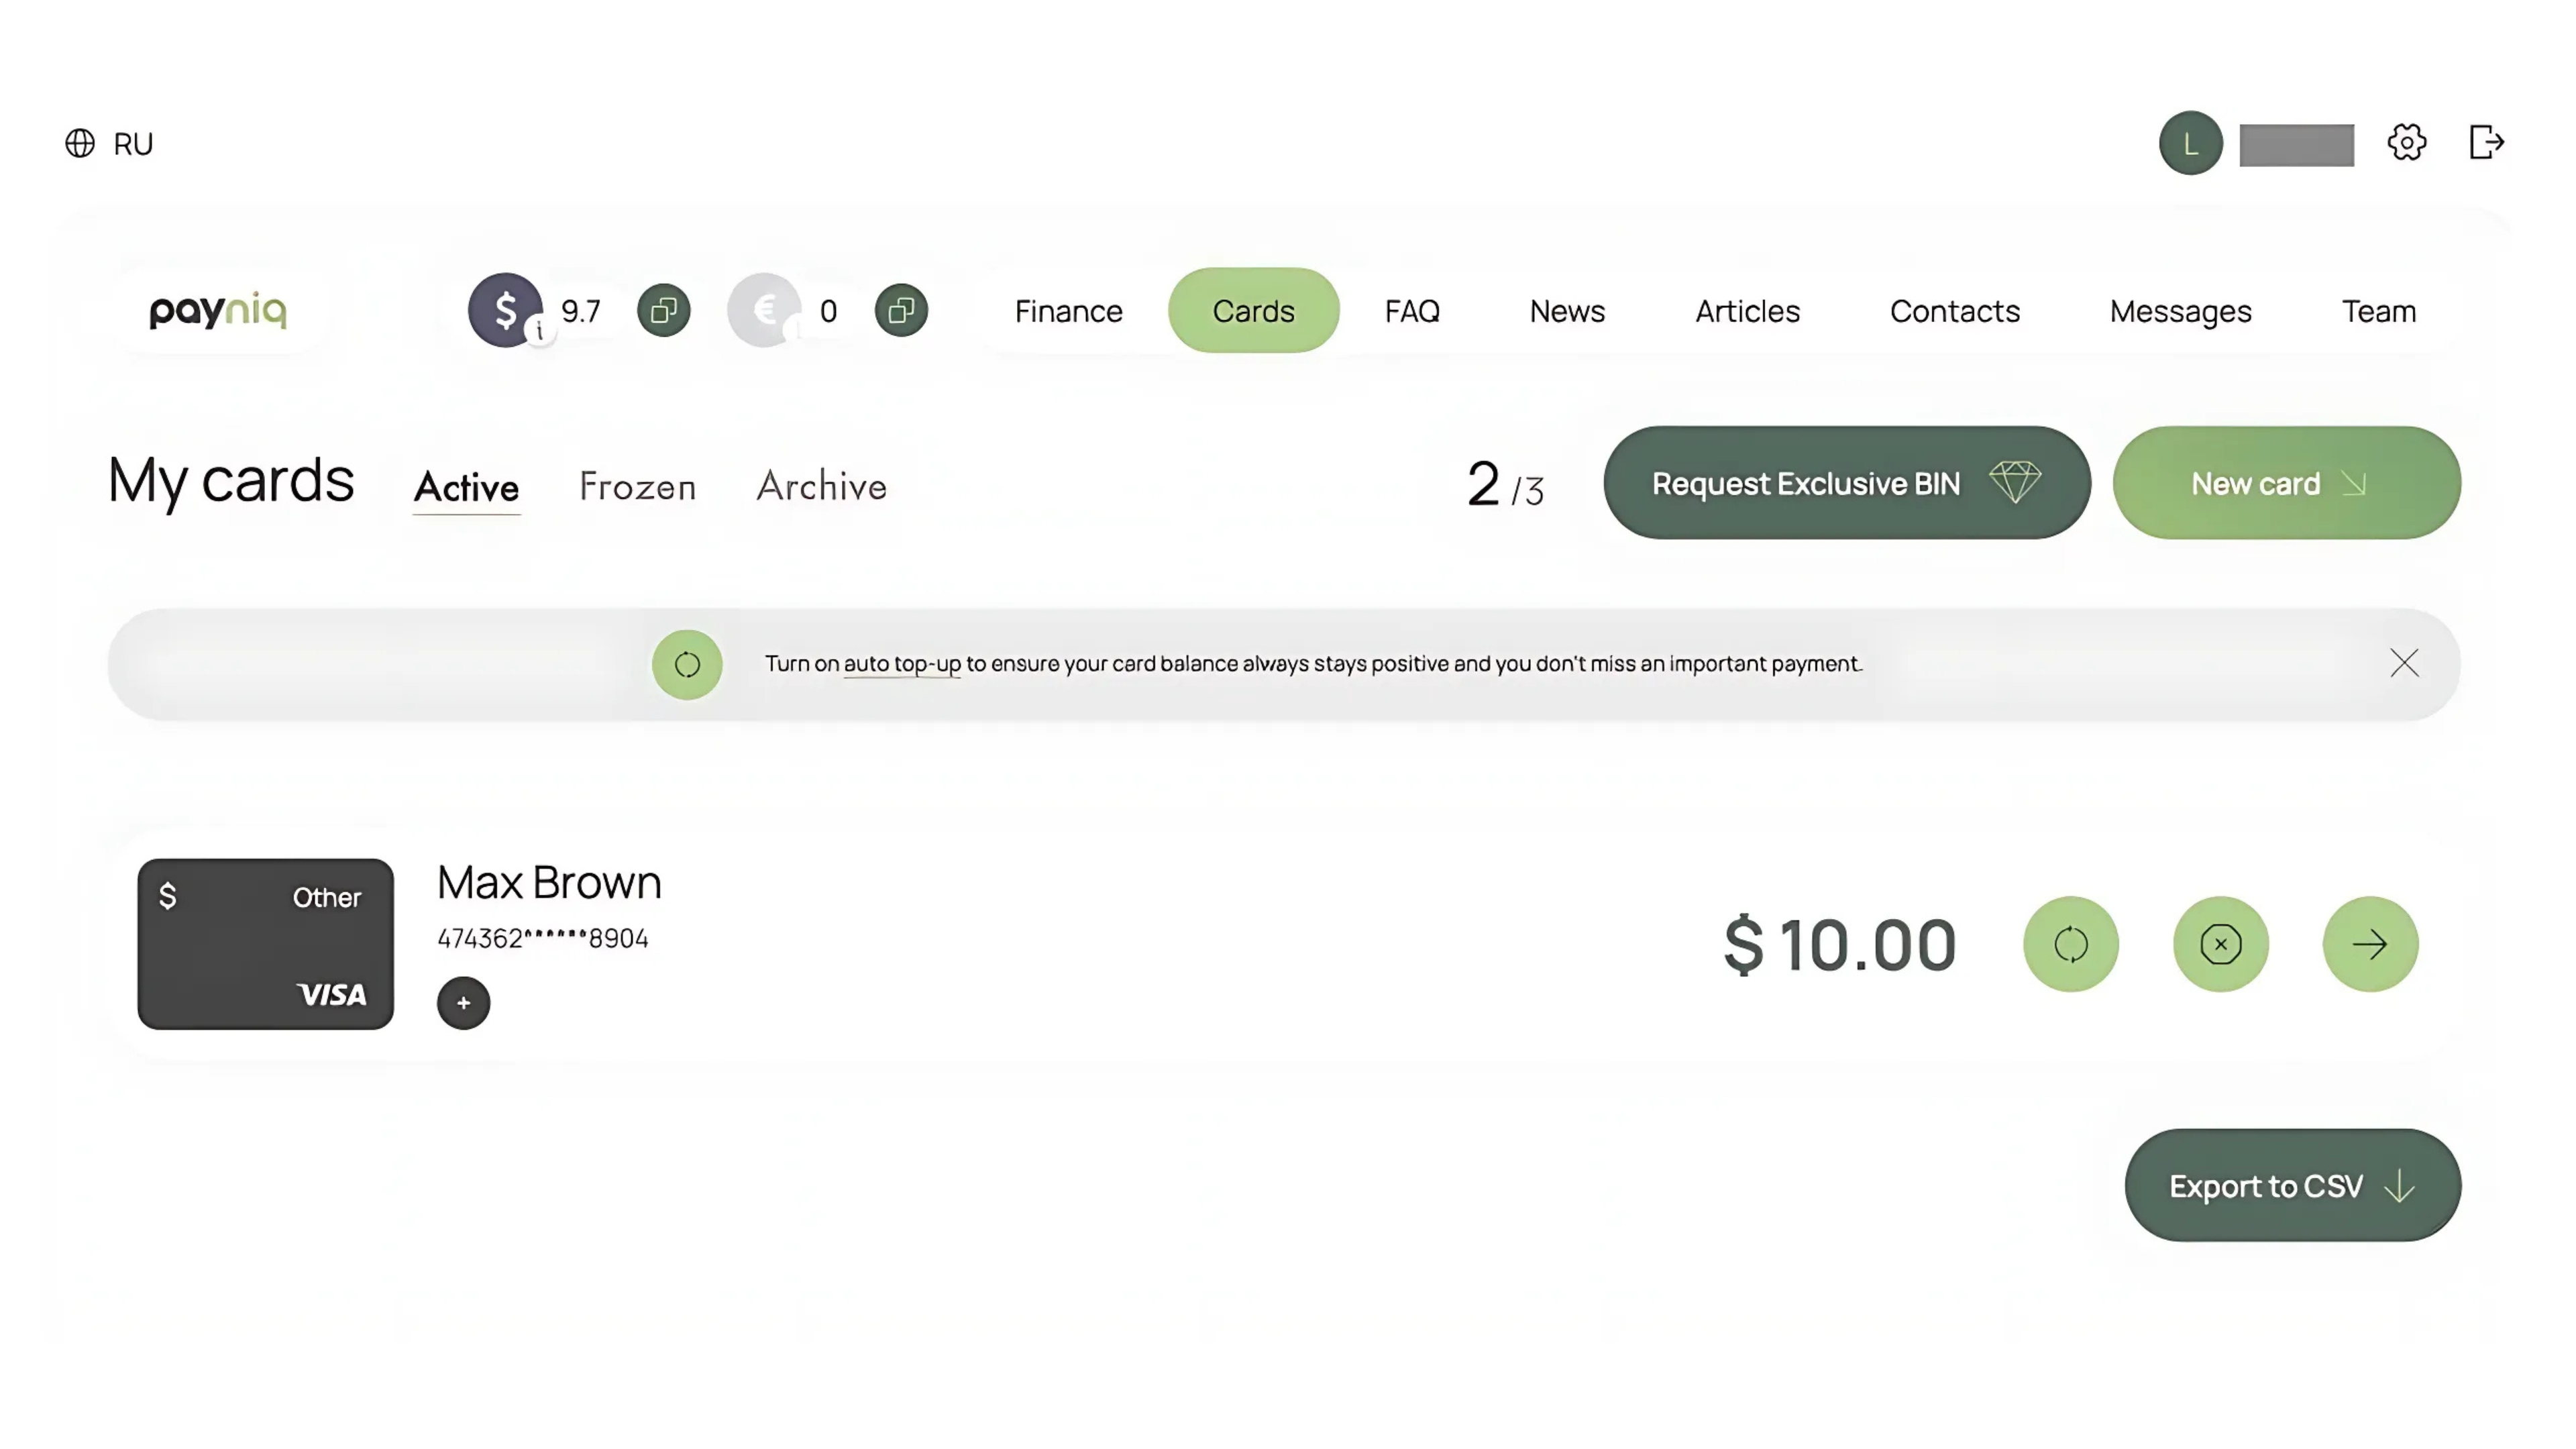The image size is (2576, 1449).
Task: Click the New card button
Action: click(2286, 483)
